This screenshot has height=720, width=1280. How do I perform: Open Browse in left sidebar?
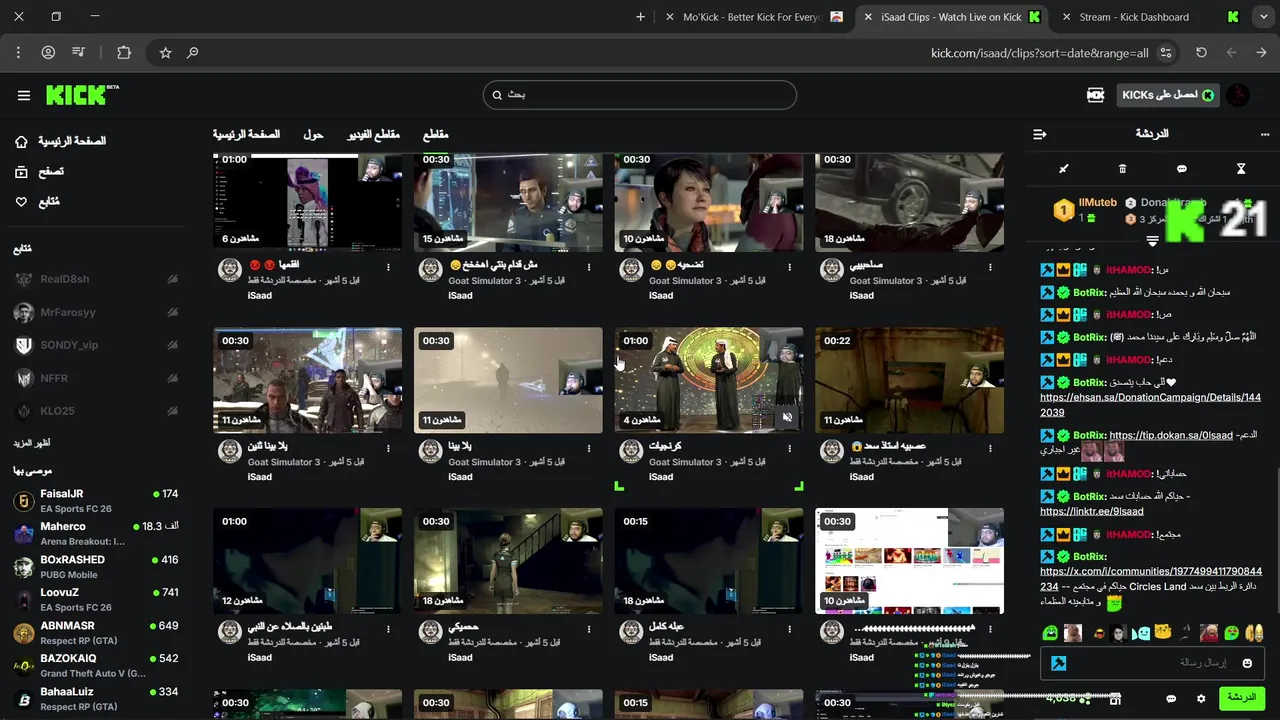coord(38,172)
